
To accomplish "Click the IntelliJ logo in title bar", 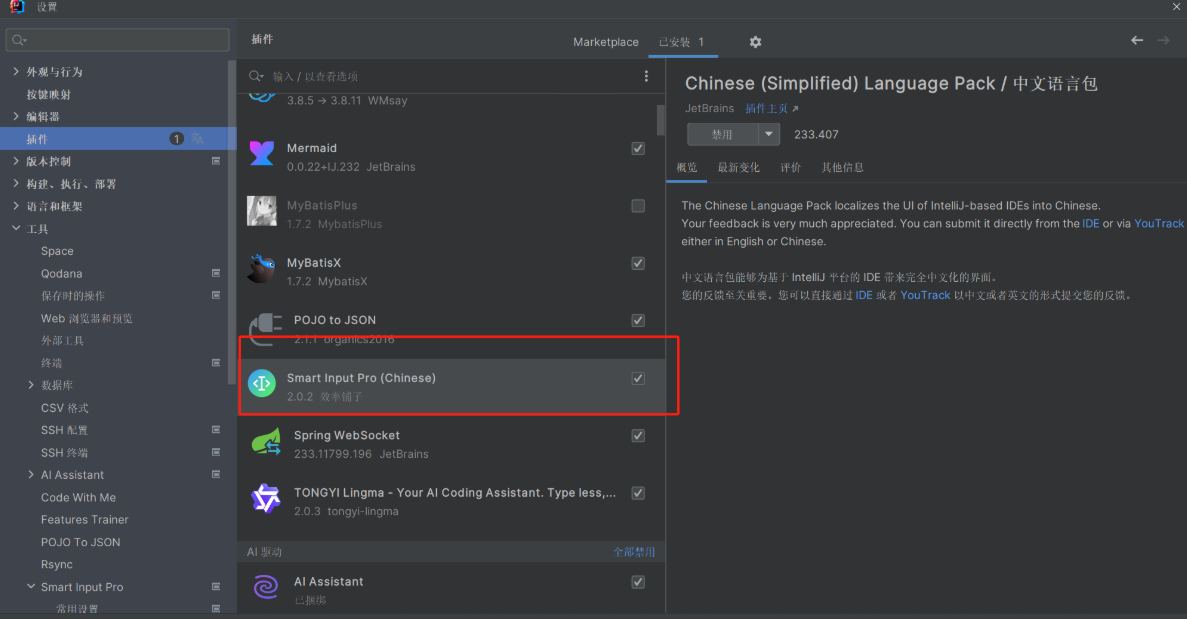I will 17,6.
